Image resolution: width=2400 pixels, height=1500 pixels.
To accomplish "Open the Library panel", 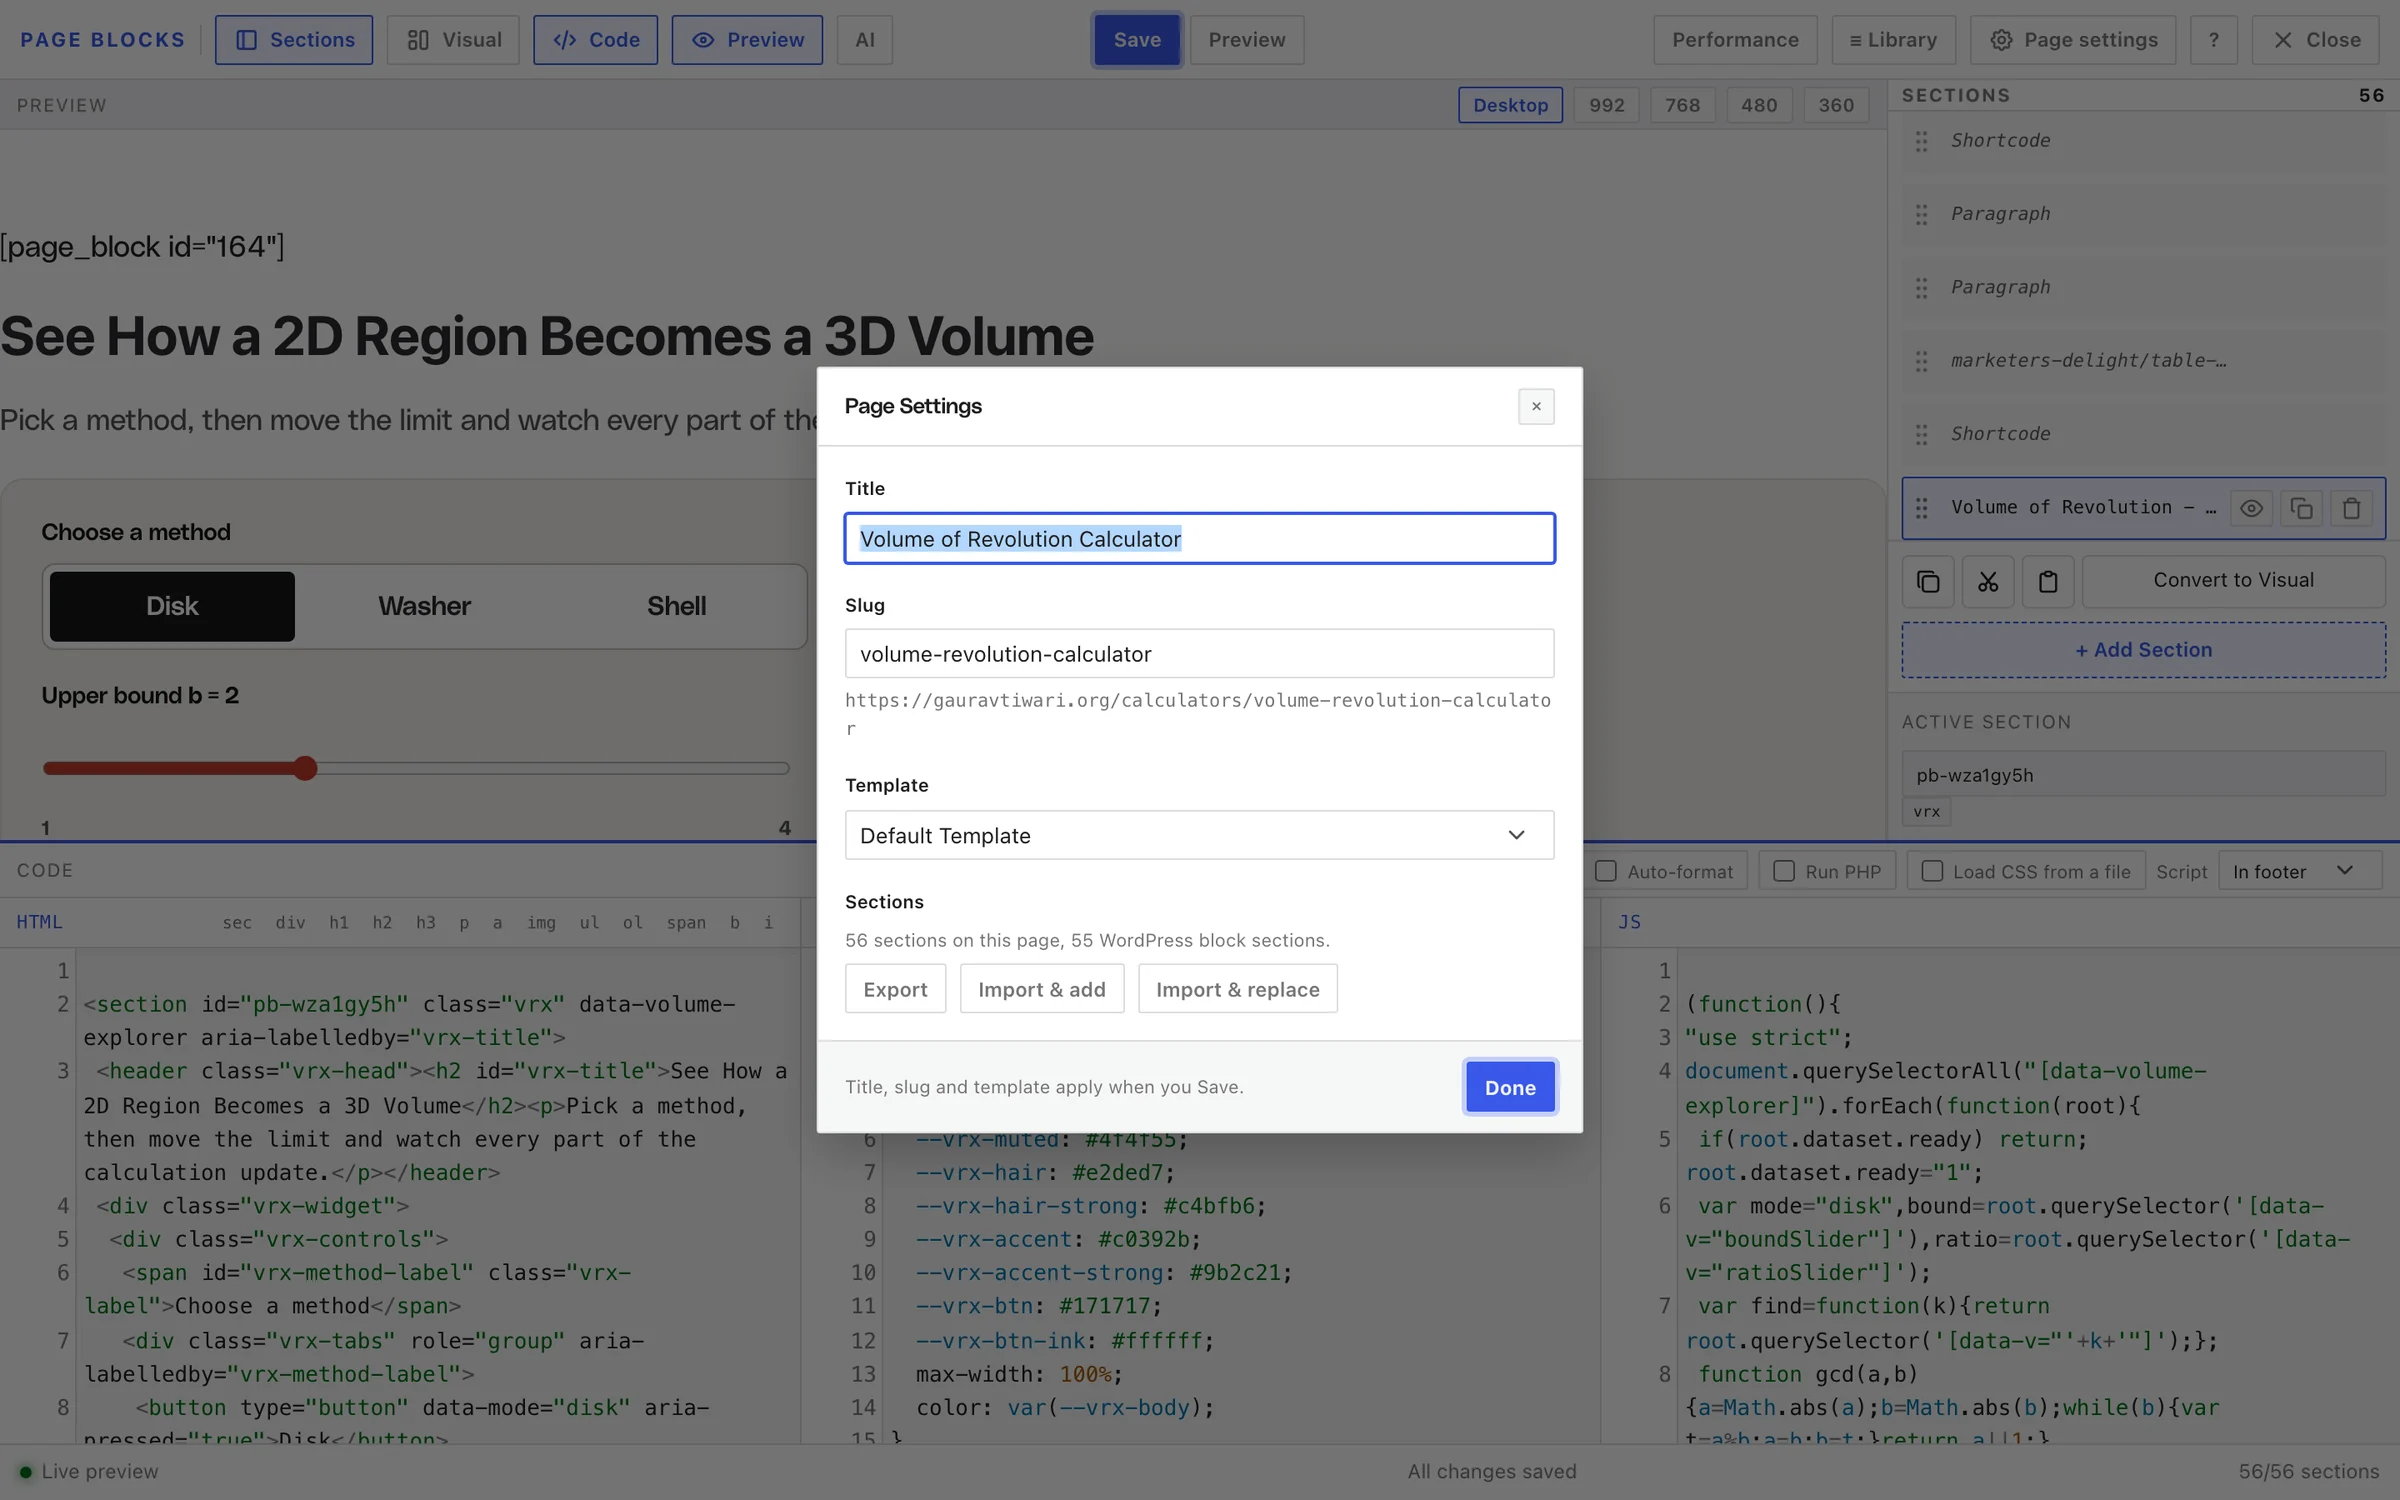I will (1893, 40).
